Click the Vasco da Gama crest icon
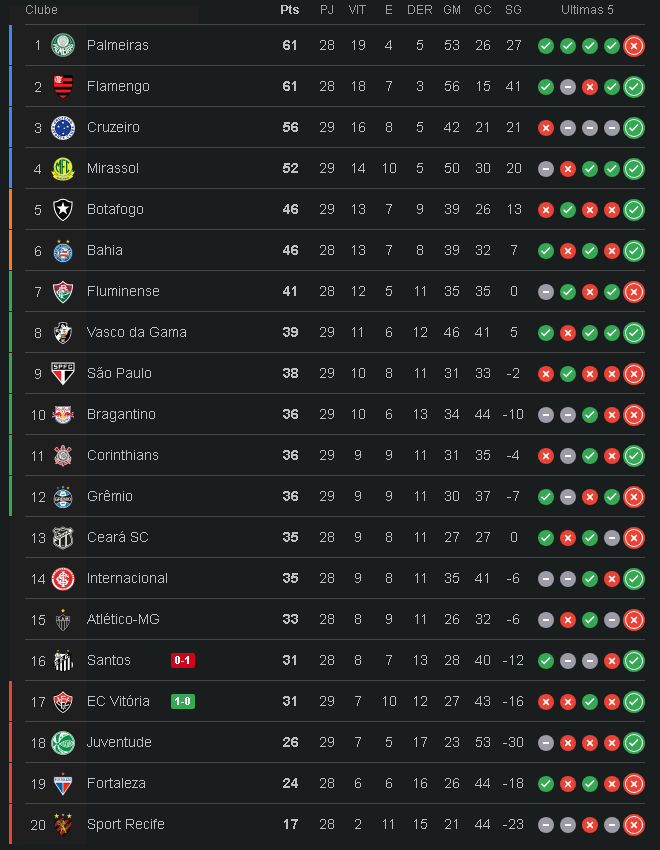This screenshot has height=850, width=660. tap(63, 332)
